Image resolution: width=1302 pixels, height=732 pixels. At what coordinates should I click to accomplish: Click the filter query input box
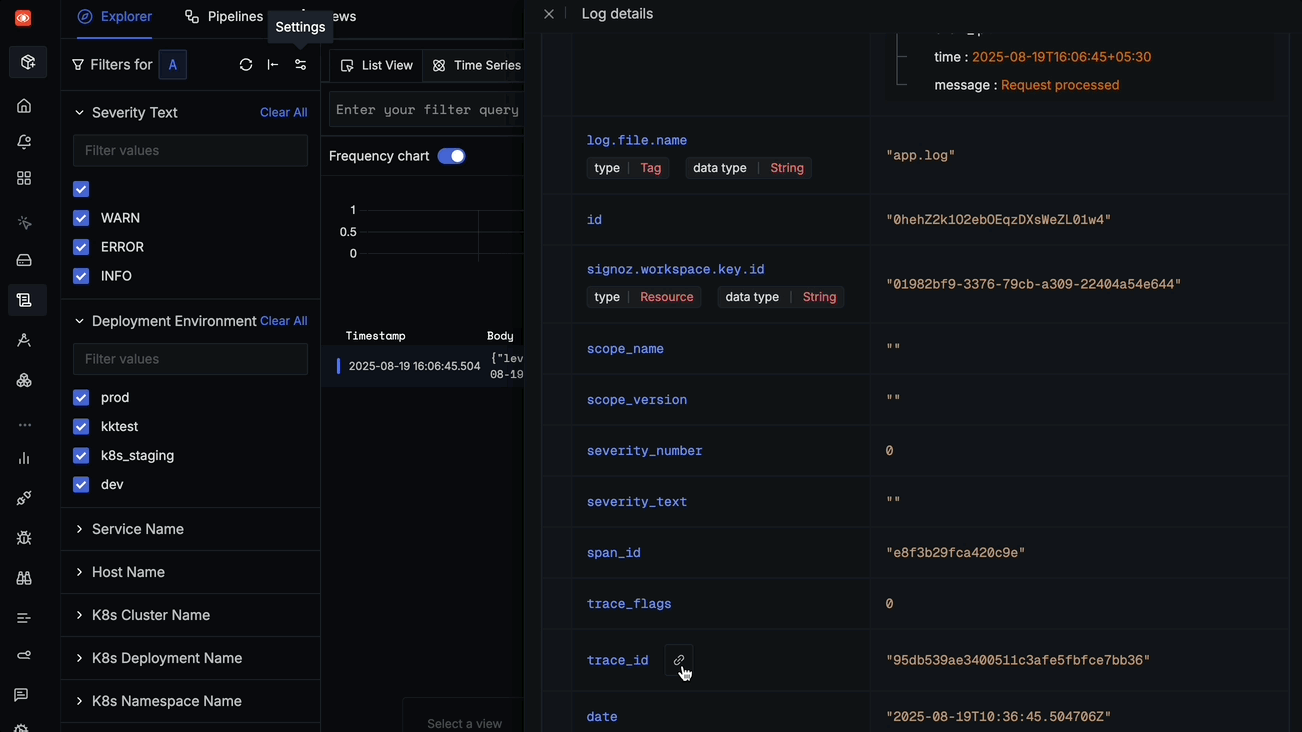point(427,110)
